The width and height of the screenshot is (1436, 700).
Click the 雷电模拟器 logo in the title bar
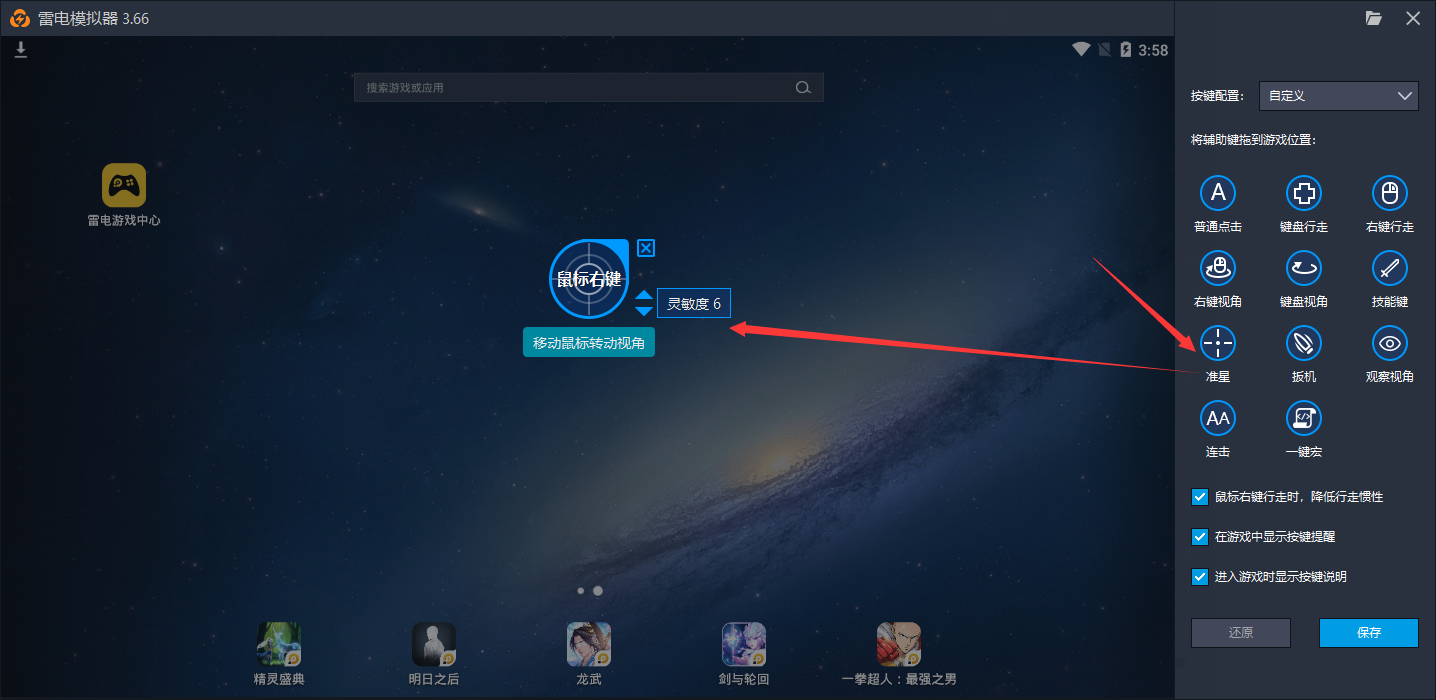[18, 18]
